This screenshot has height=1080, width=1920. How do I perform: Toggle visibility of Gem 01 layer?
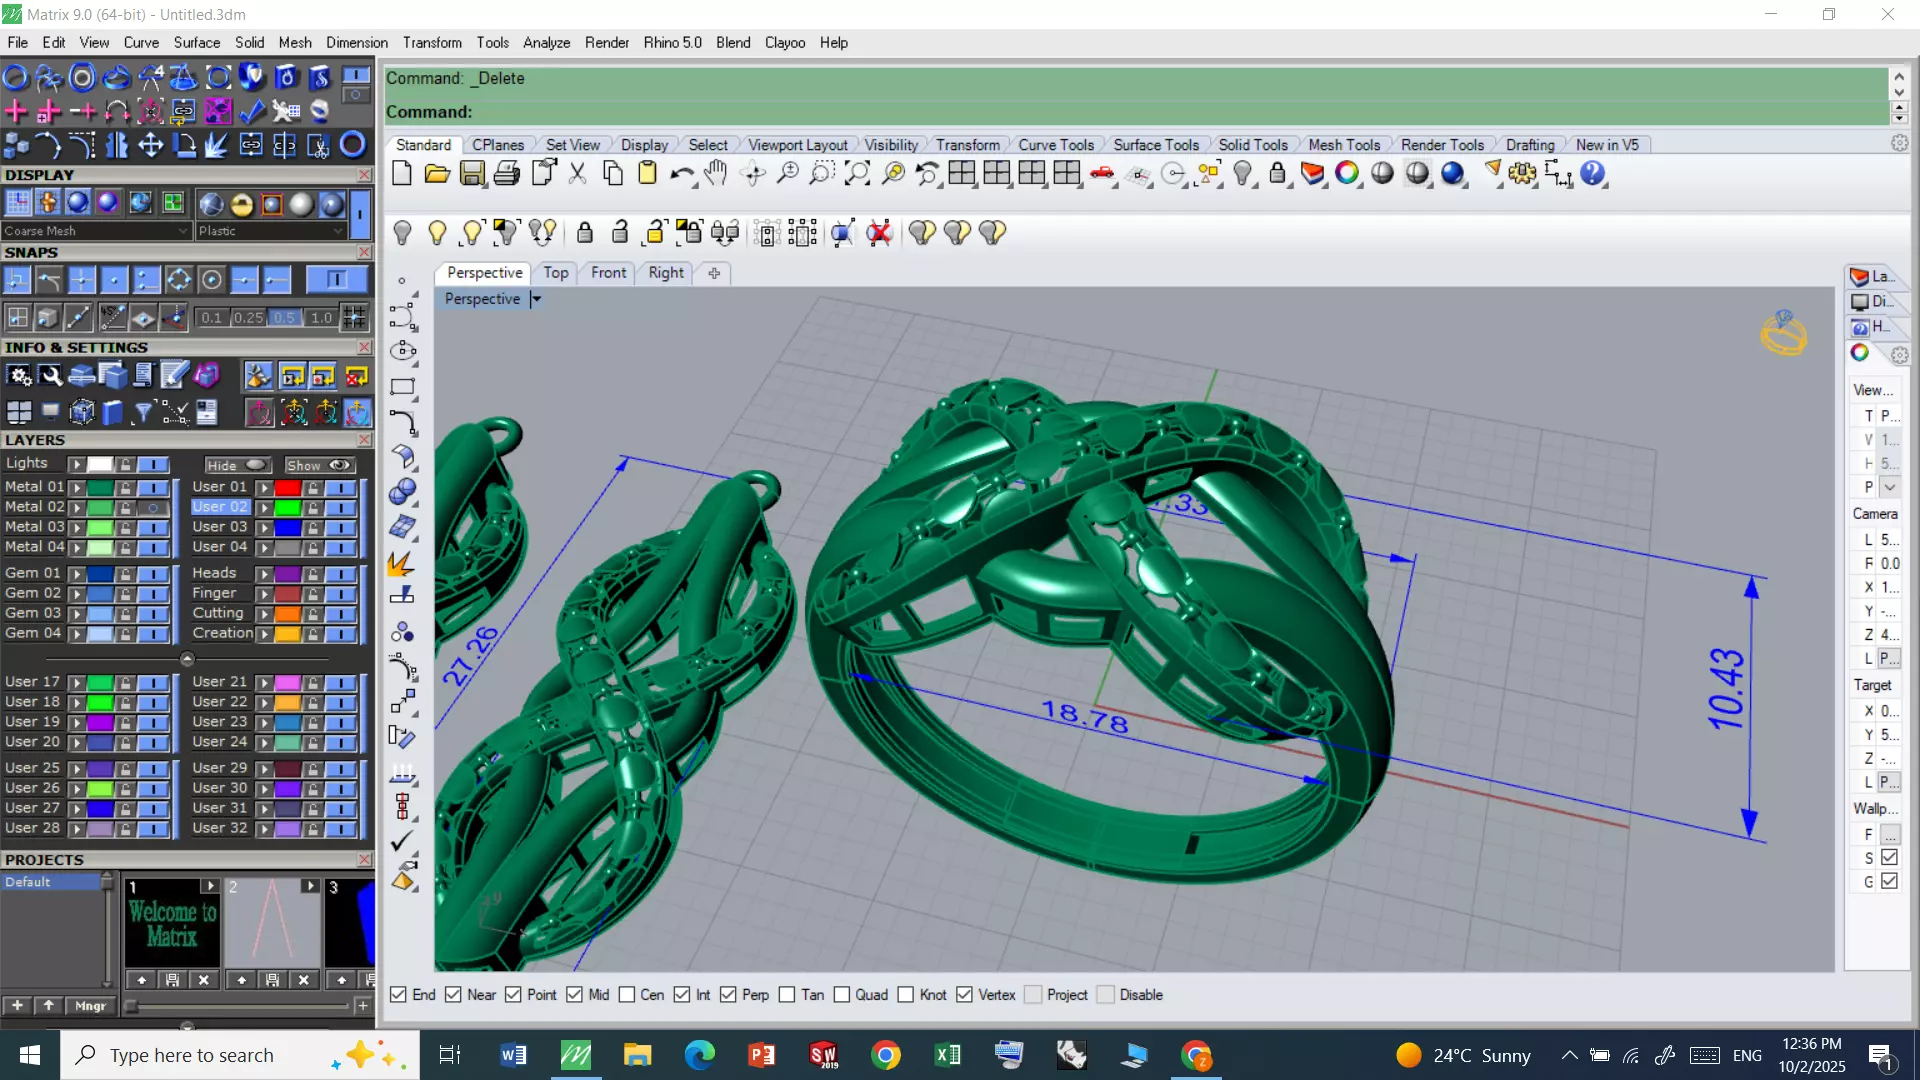pos(153,574)
